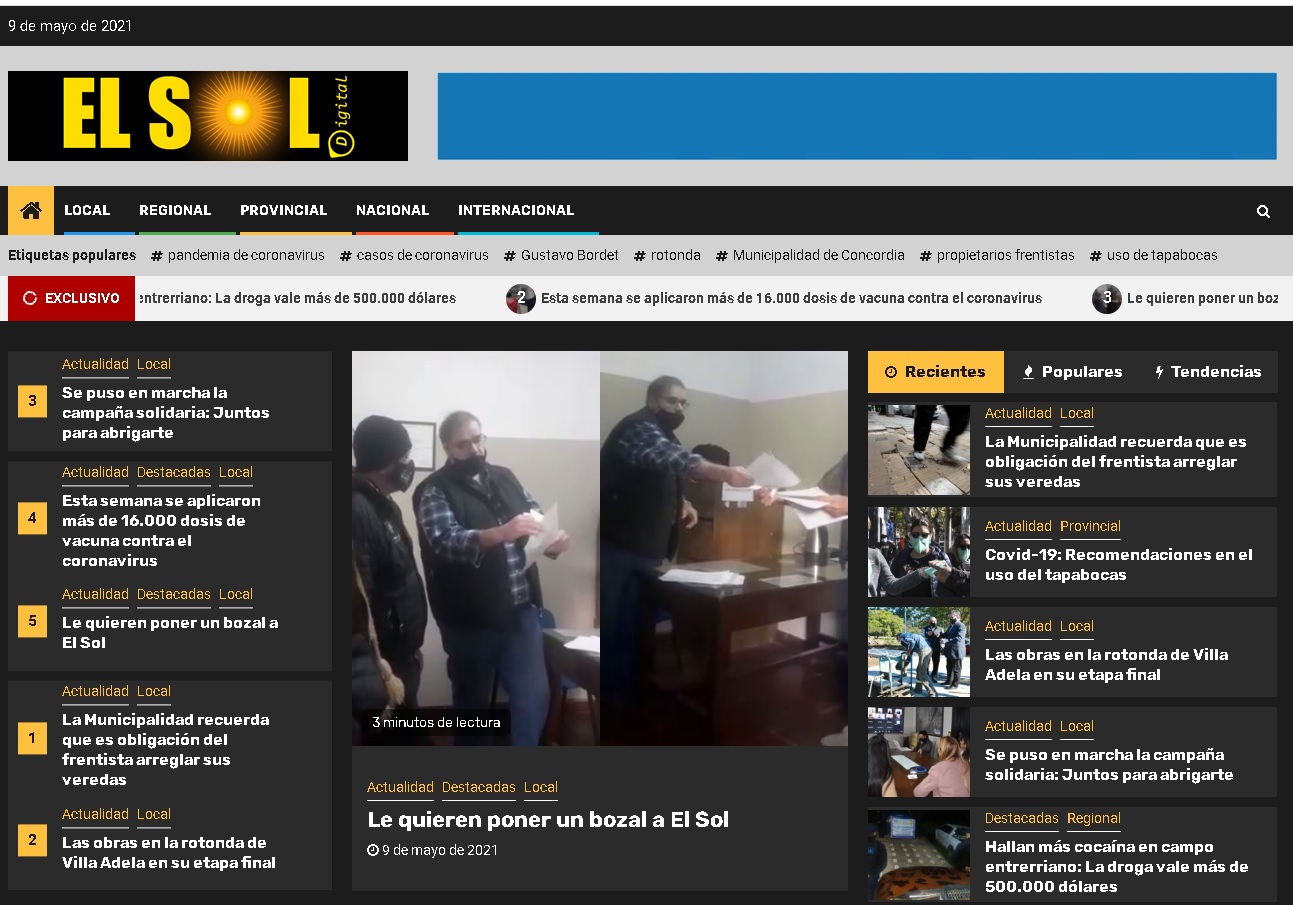The height and width of the screenshot is (905, 1293).
Task: Click the El Sol Digital logo
Action: (208, 116)
